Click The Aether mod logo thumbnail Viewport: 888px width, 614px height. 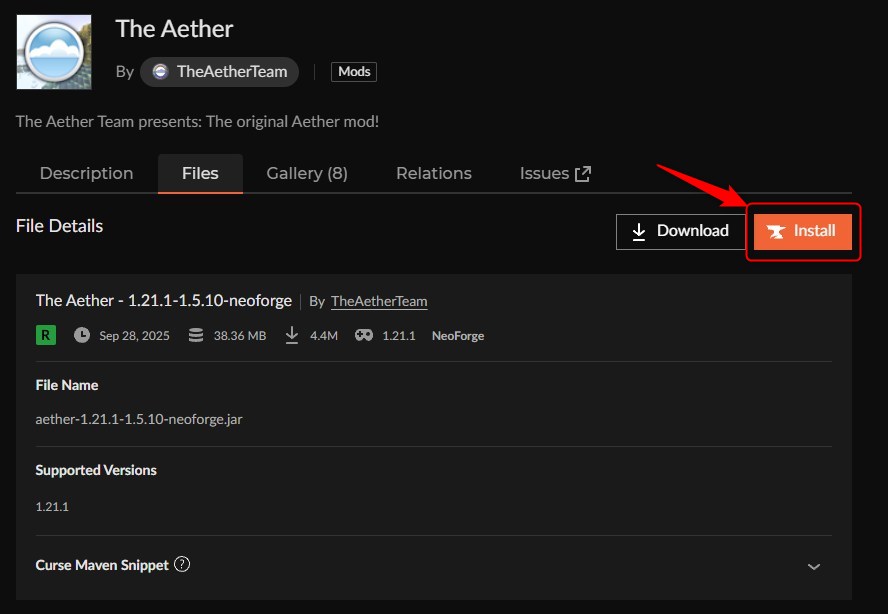point(53,51)
